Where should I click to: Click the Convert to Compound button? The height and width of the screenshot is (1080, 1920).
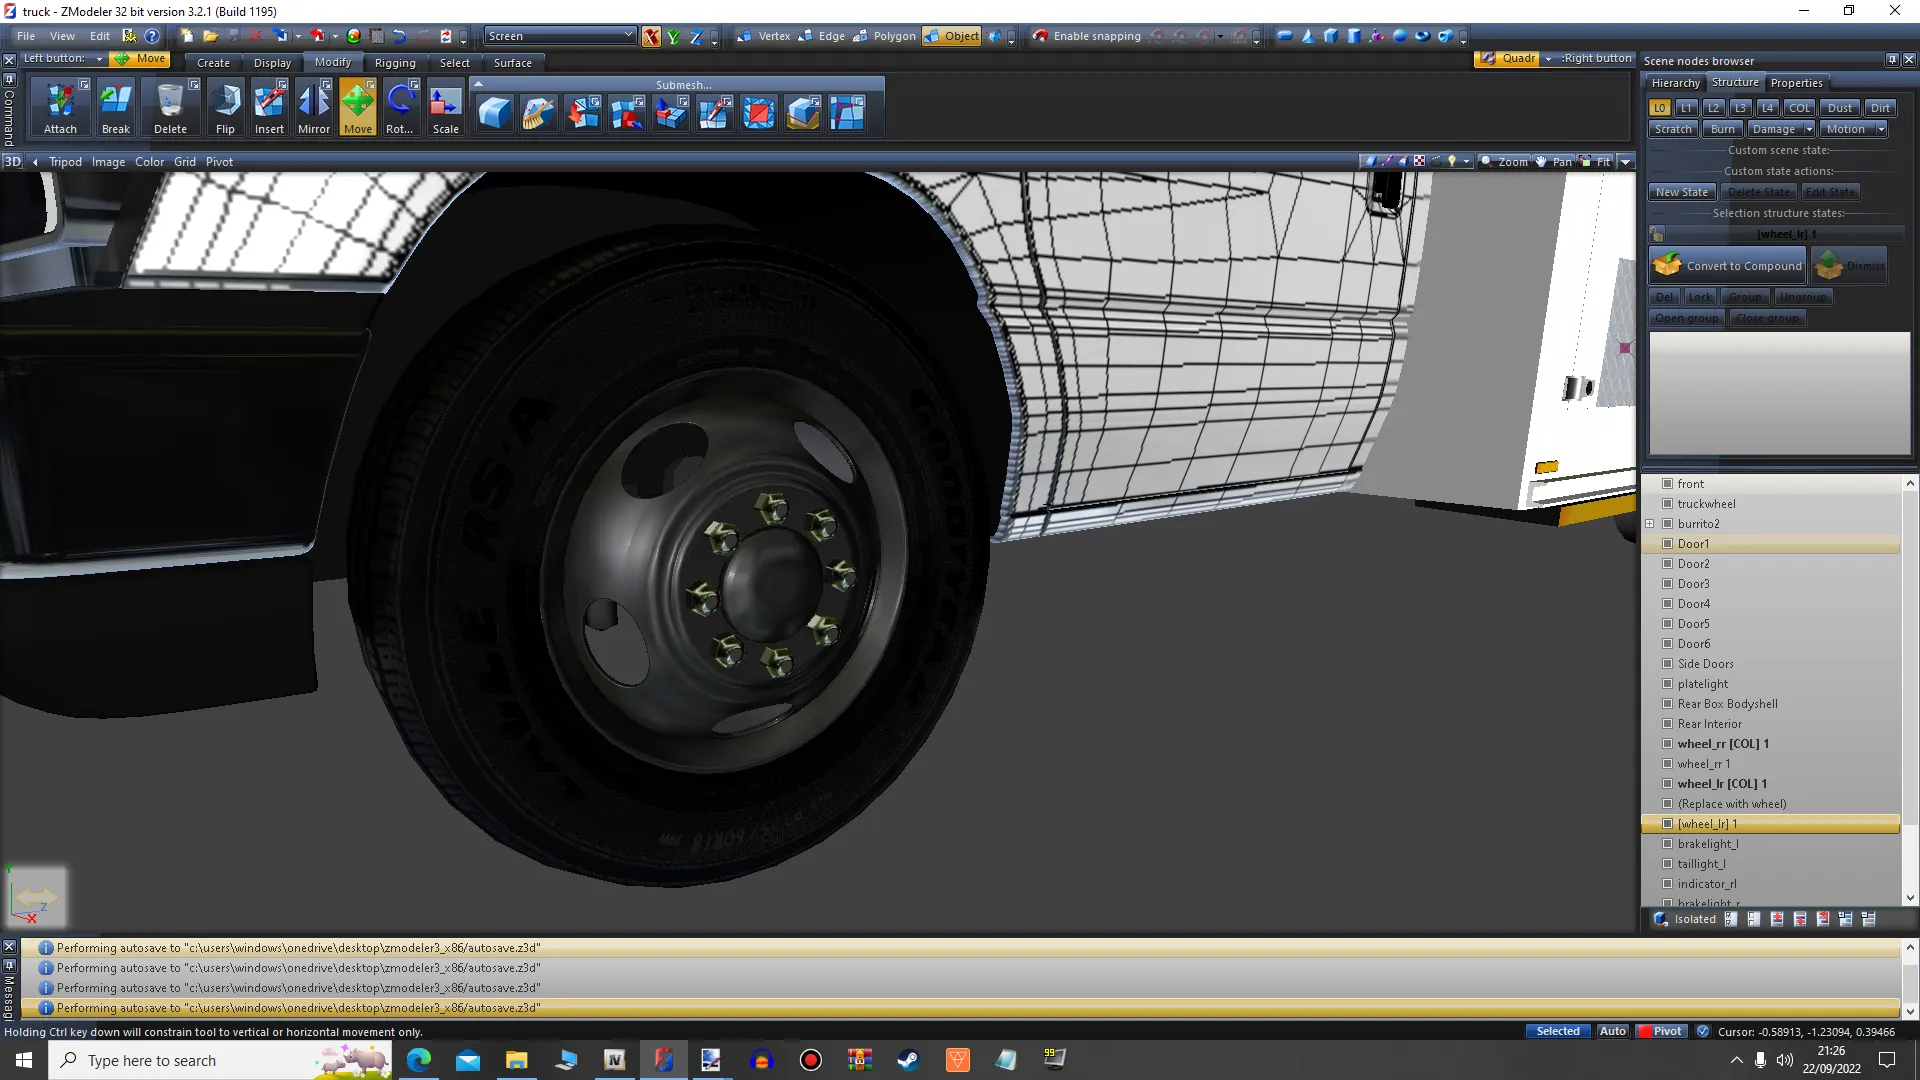(x=1728, y=266)
